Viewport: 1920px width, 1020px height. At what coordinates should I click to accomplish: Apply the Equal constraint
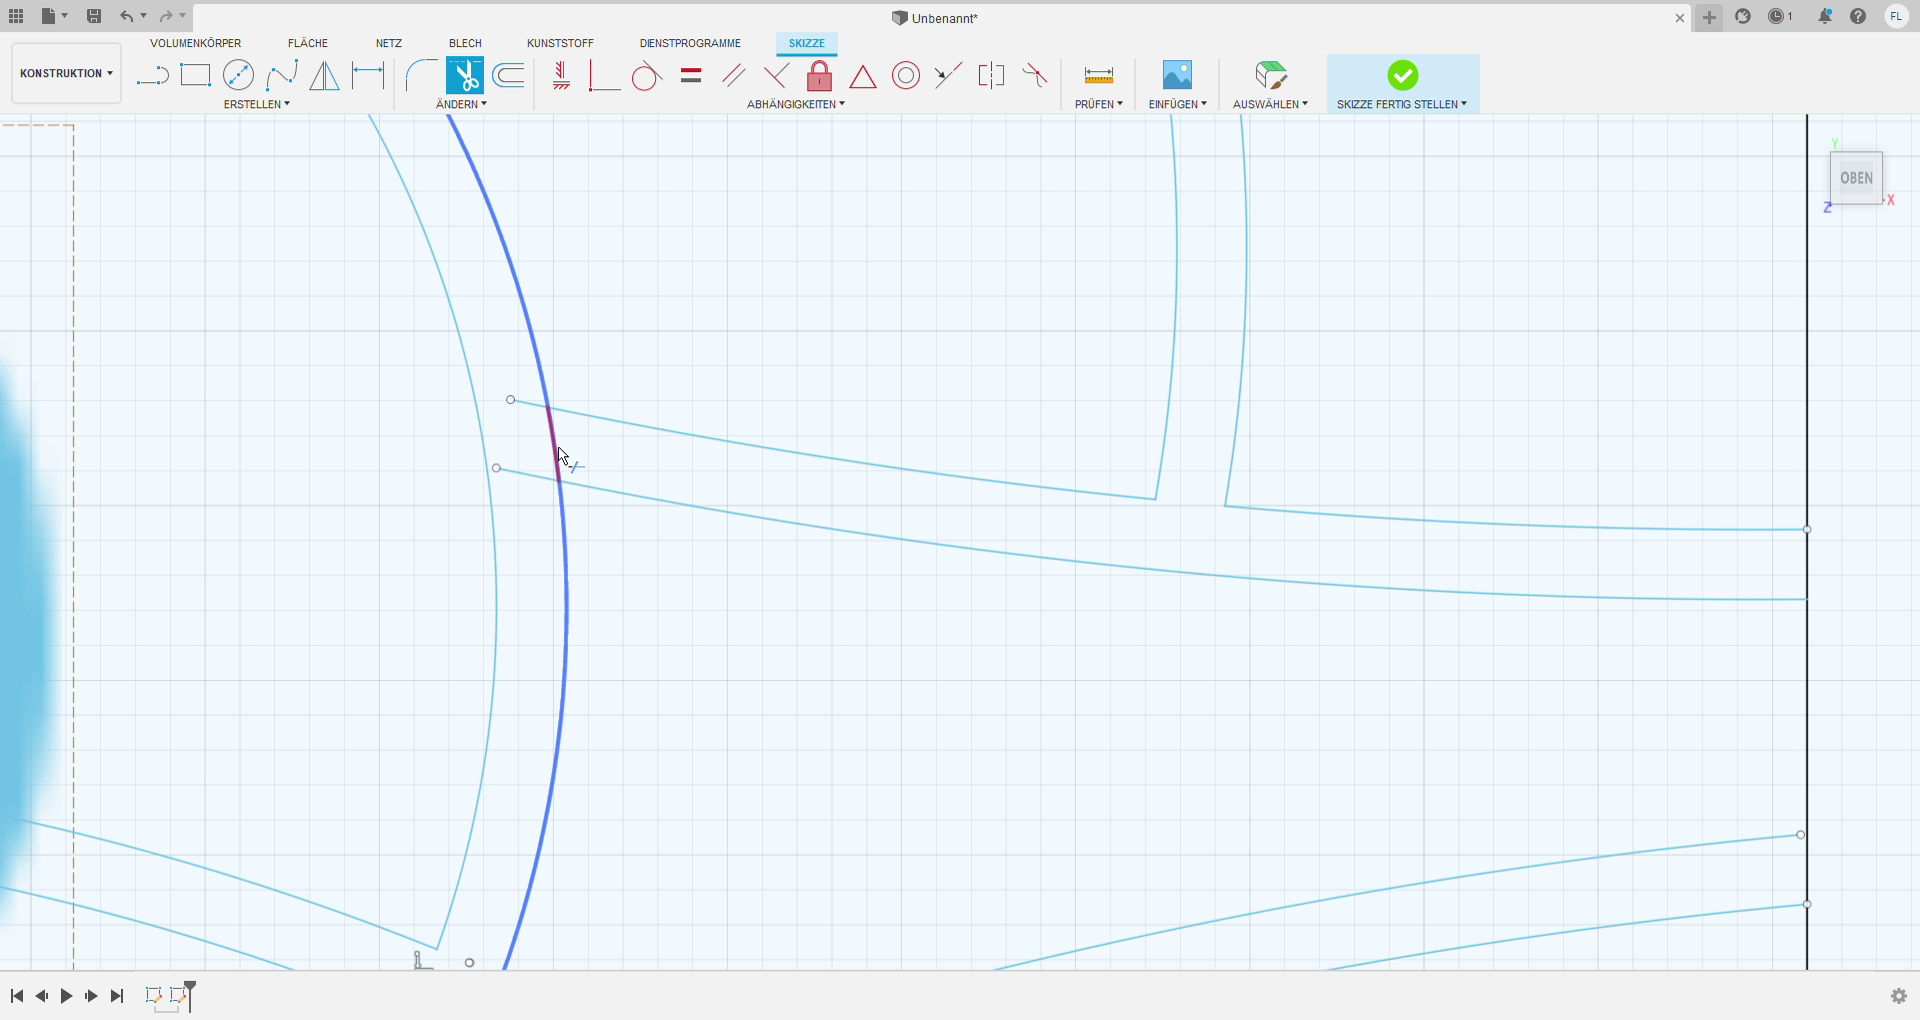point(691,75)
